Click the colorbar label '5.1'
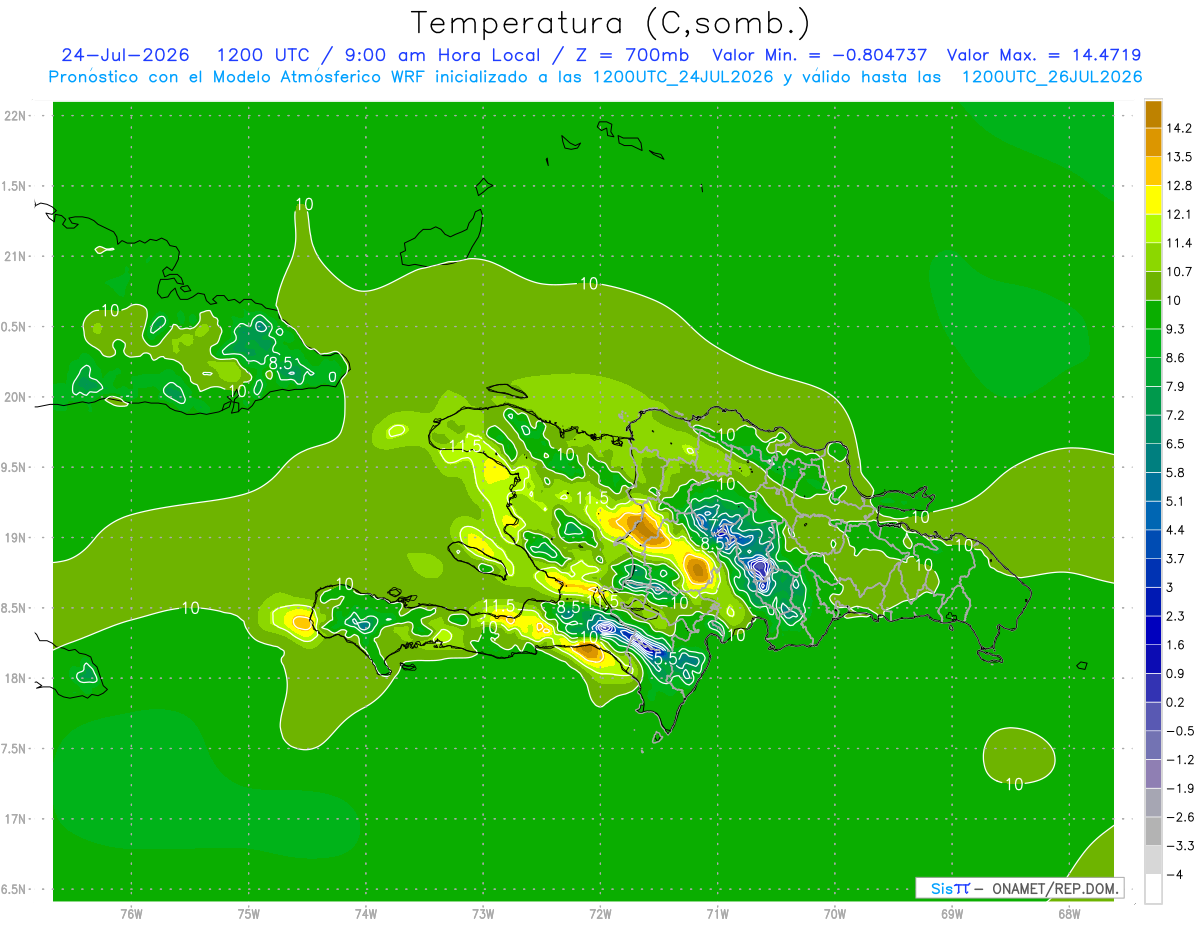The height and width of the screenshot is (927, 1200). (1174, 501)
